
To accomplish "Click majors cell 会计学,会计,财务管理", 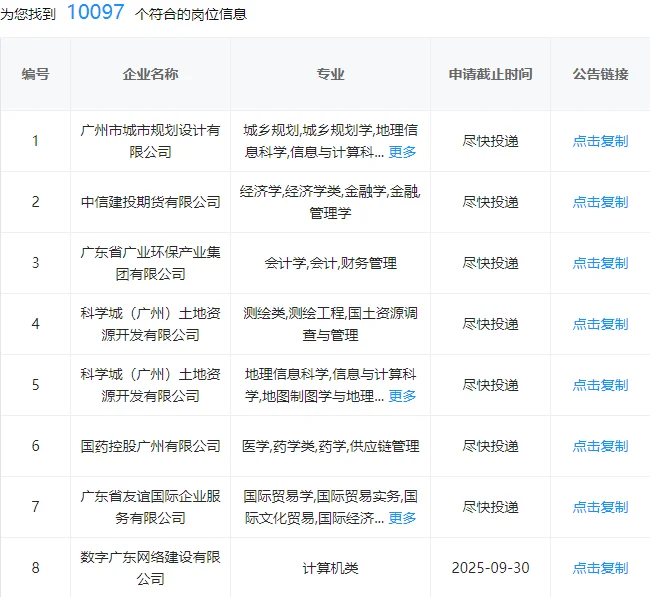I will click(330, 263).
